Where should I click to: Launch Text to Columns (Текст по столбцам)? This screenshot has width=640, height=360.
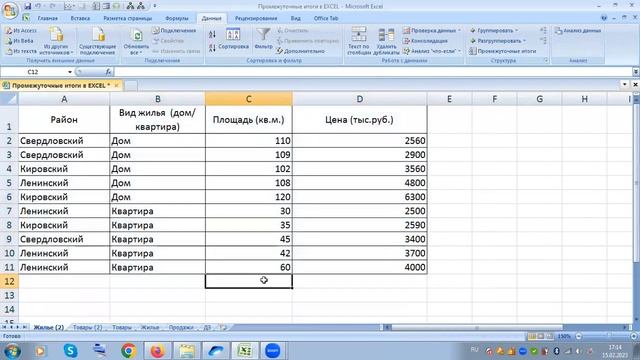[359, 41]
